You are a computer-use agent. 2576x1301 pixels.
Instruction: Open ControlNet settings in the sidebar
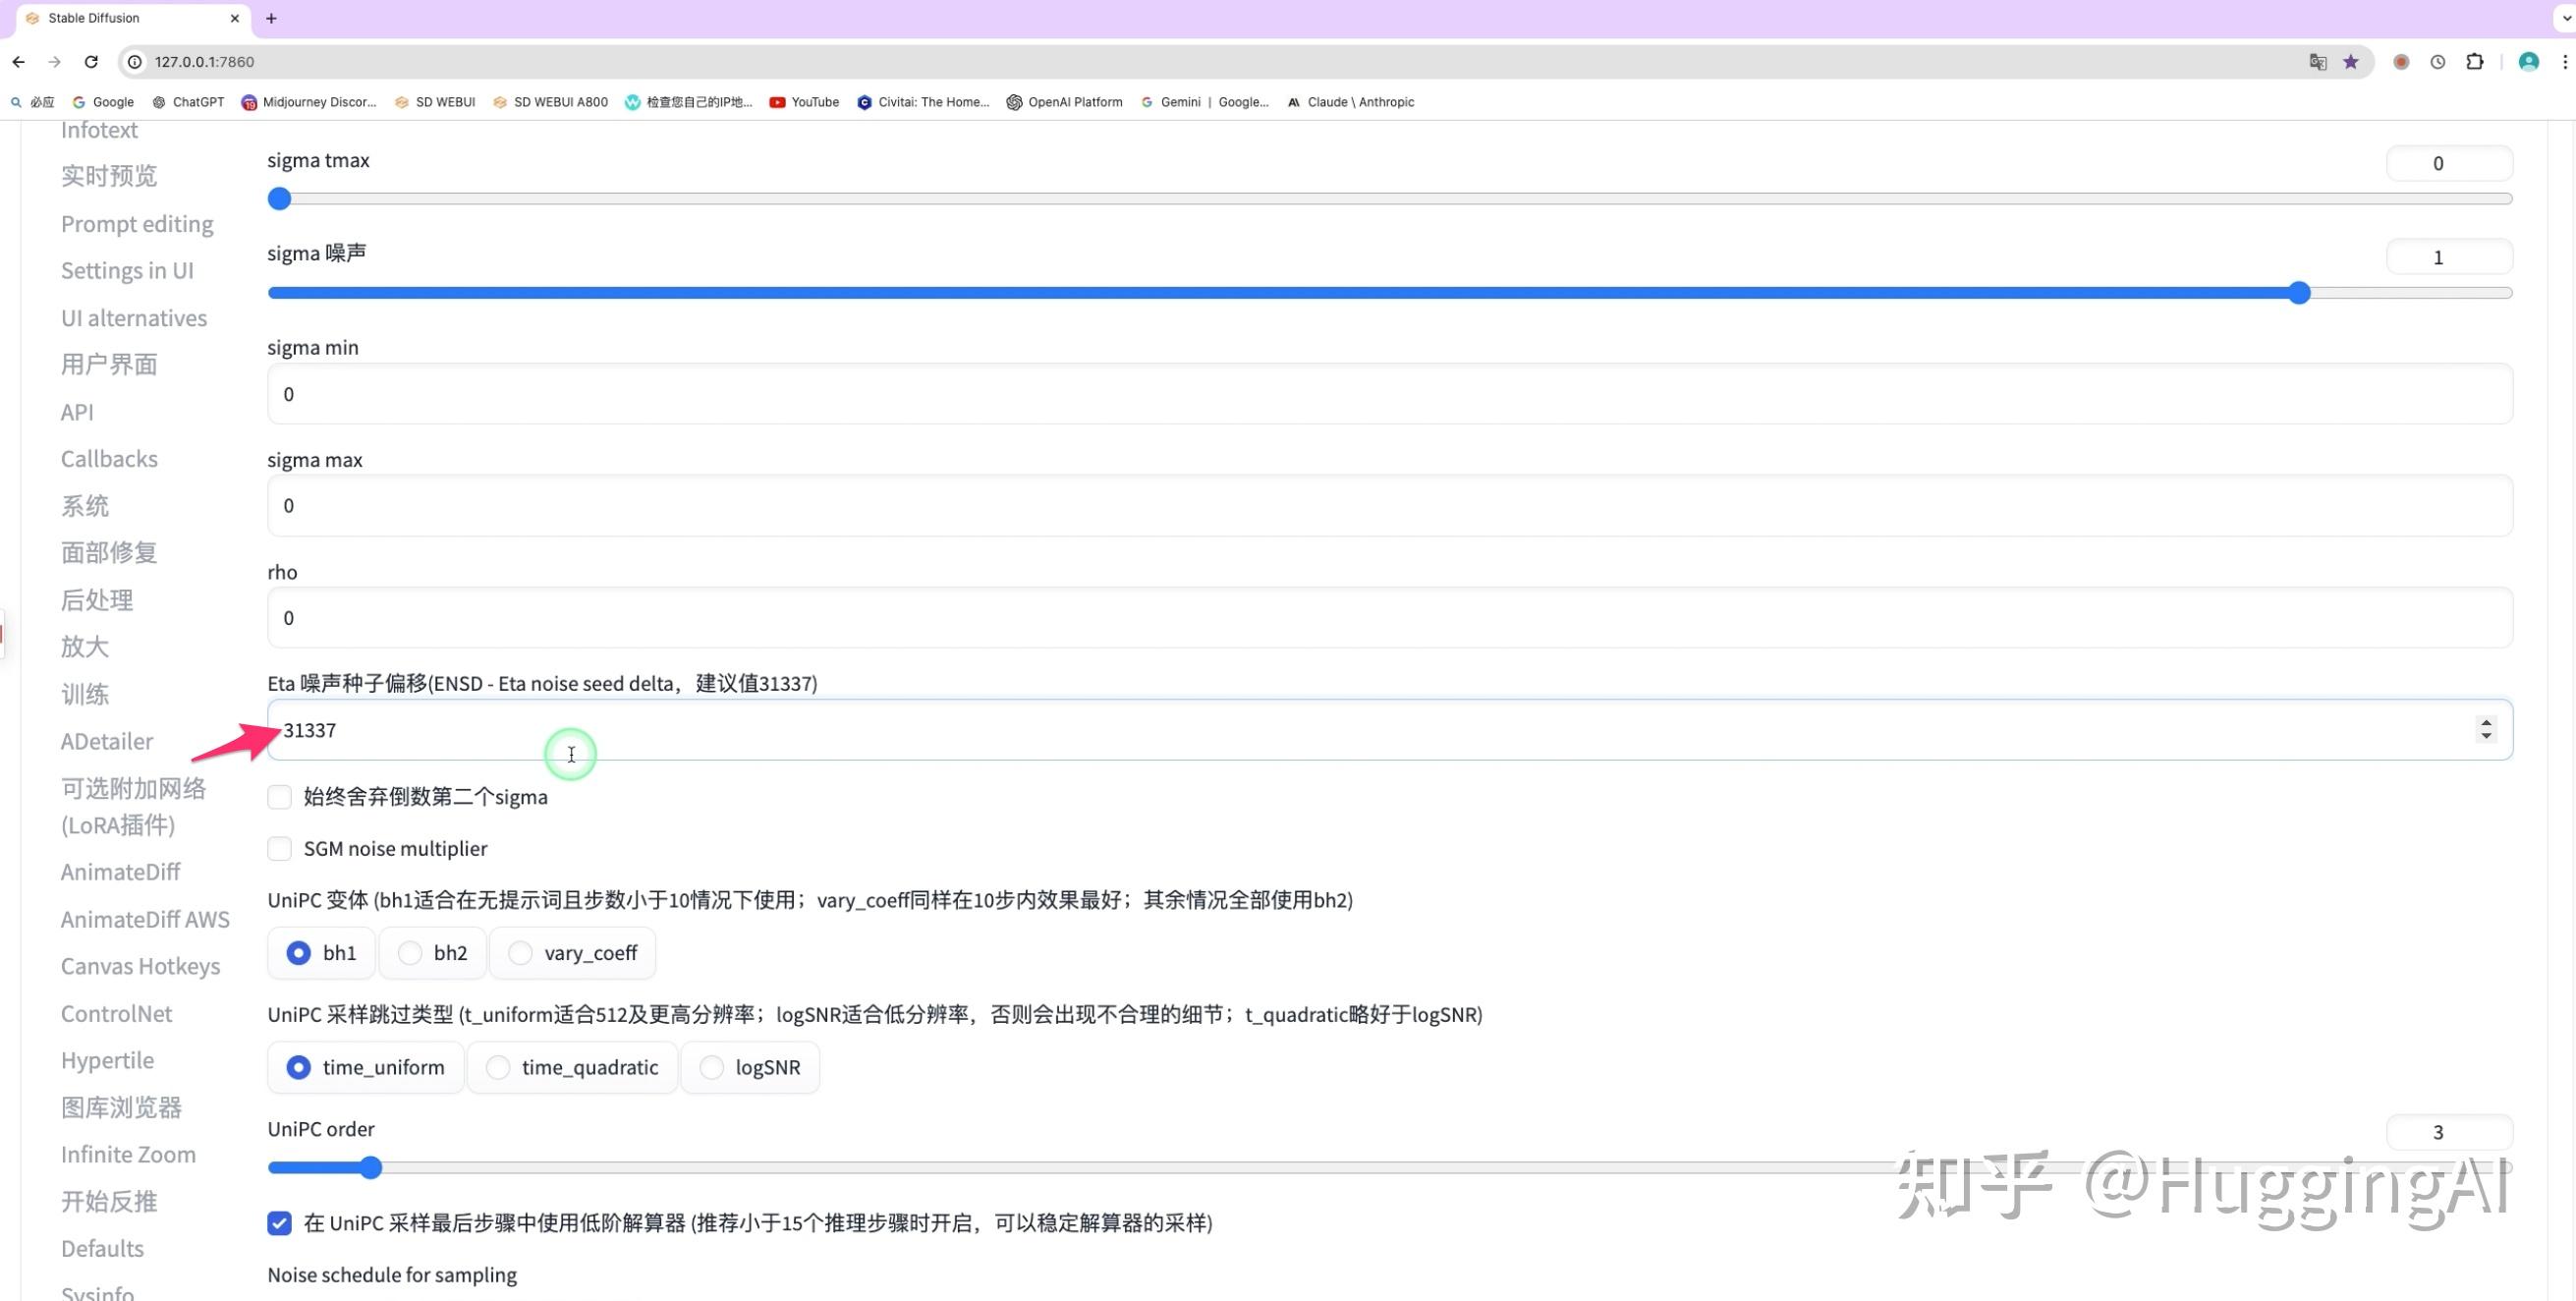coord(116,1013)
